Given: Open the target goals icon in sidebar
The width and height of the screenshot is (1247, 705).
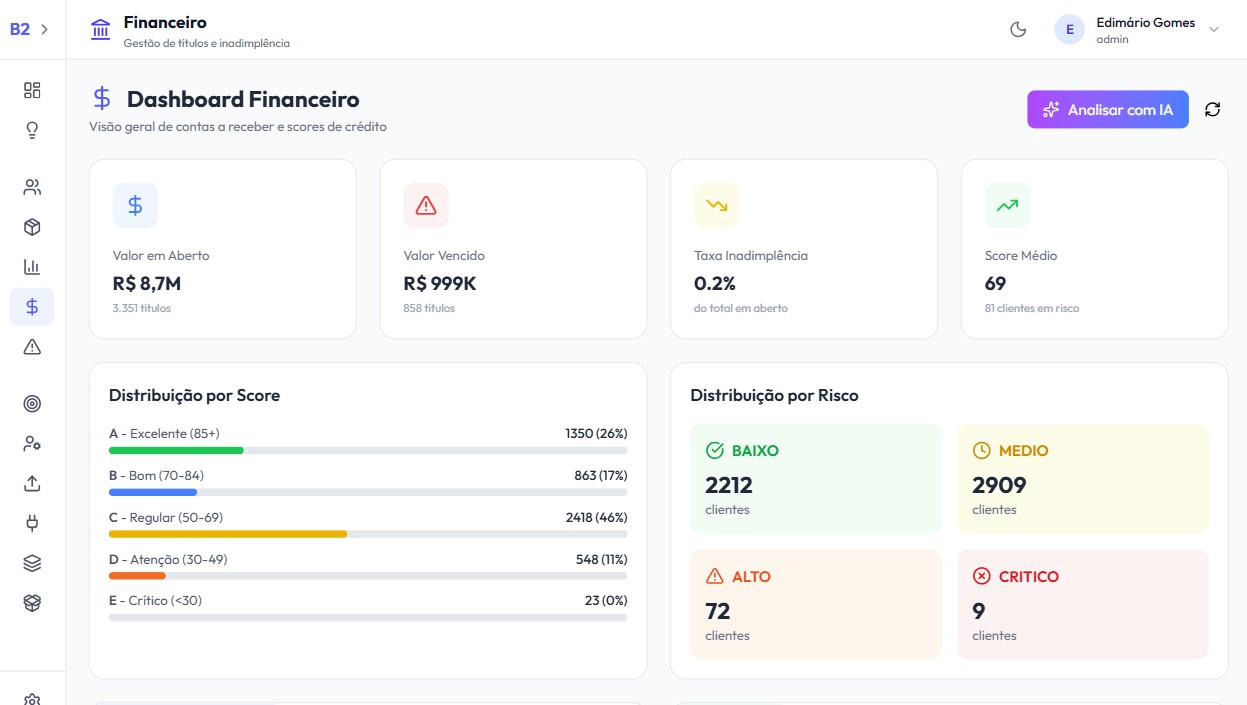Looking at the screenshot, I should point(32,404).
